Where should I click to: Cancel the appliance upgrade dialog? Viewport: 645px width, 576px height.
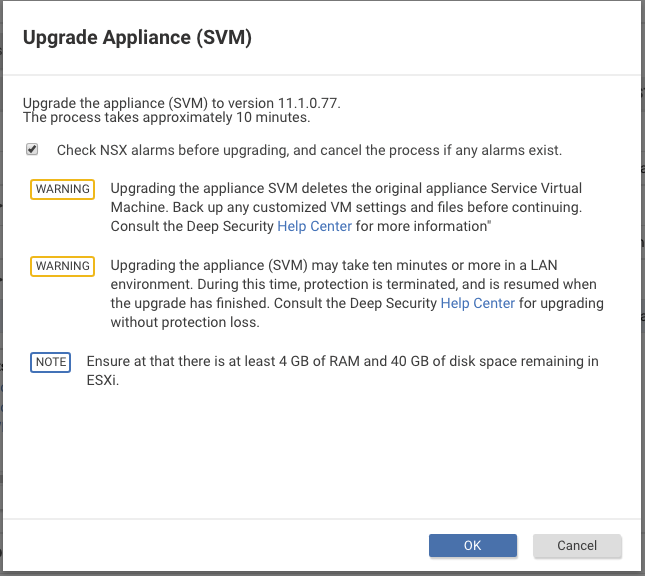tap(577, 545)
